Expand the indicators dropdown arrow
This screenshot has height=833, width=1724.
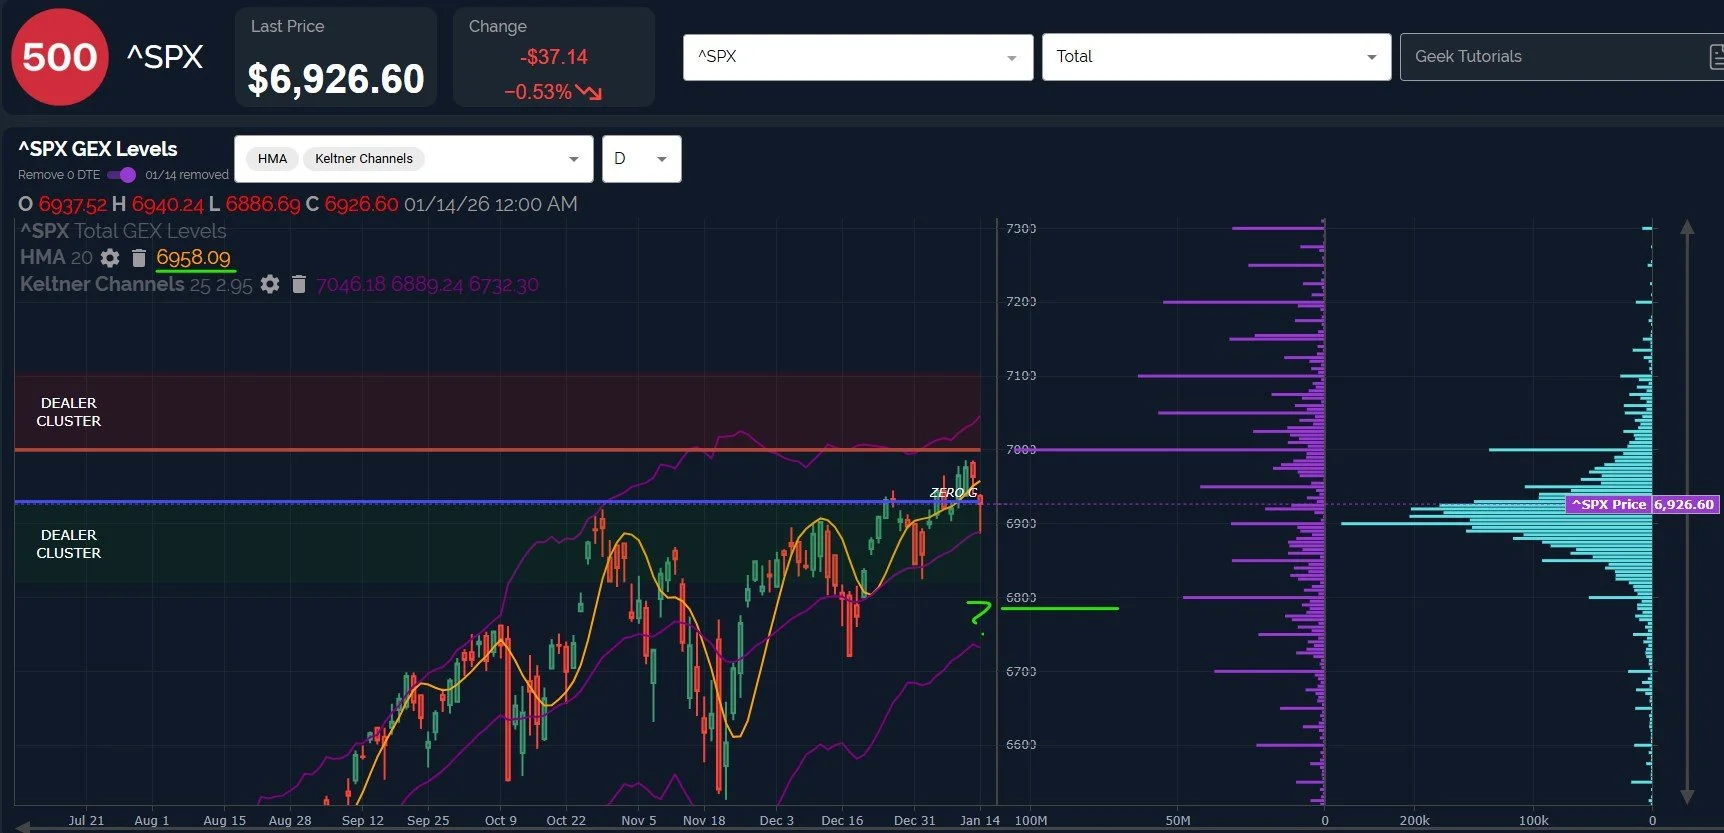[x=573, y=159]
